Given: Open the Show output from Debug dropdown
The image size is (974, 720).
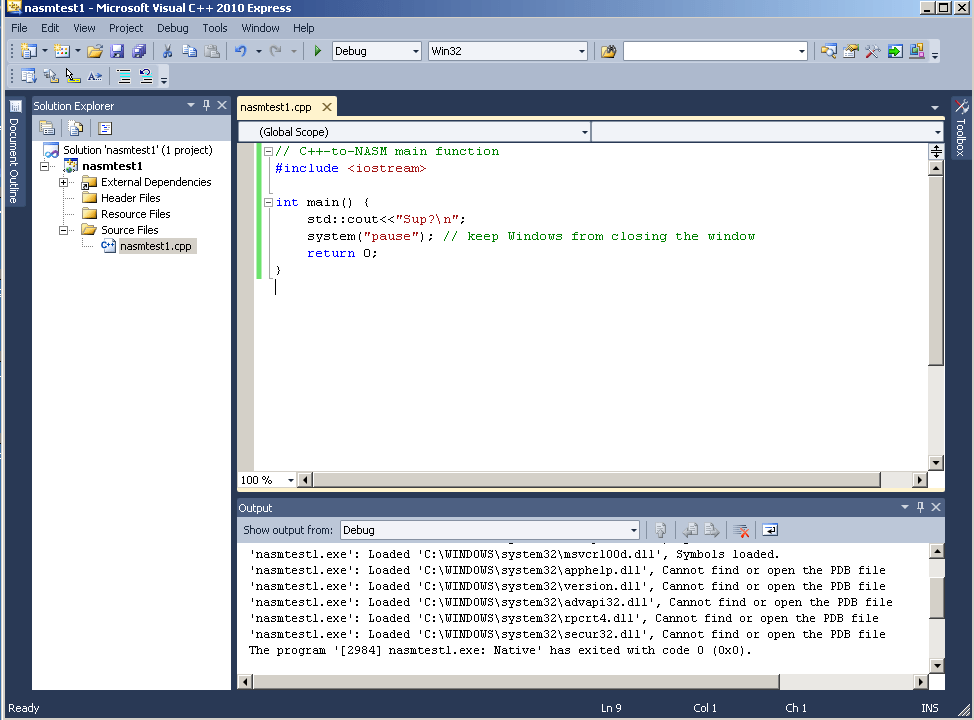Looking at the screenshot, I should coord(633,529).
